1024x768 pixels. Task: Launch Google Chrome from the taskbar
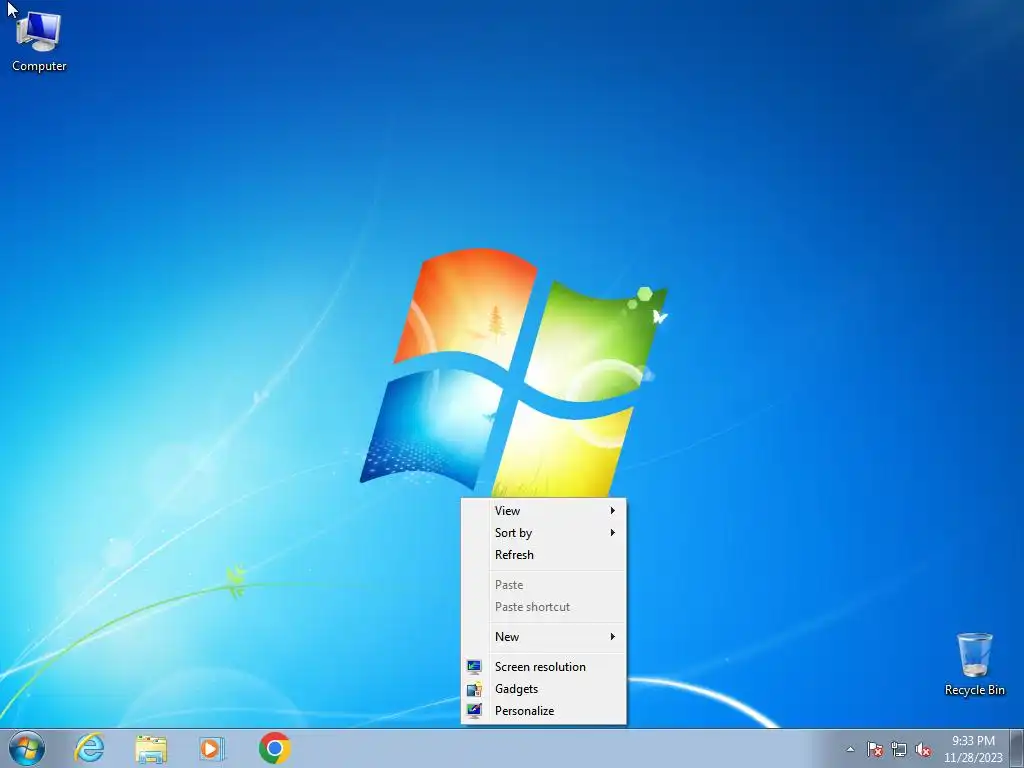click(x=274, y=748)
